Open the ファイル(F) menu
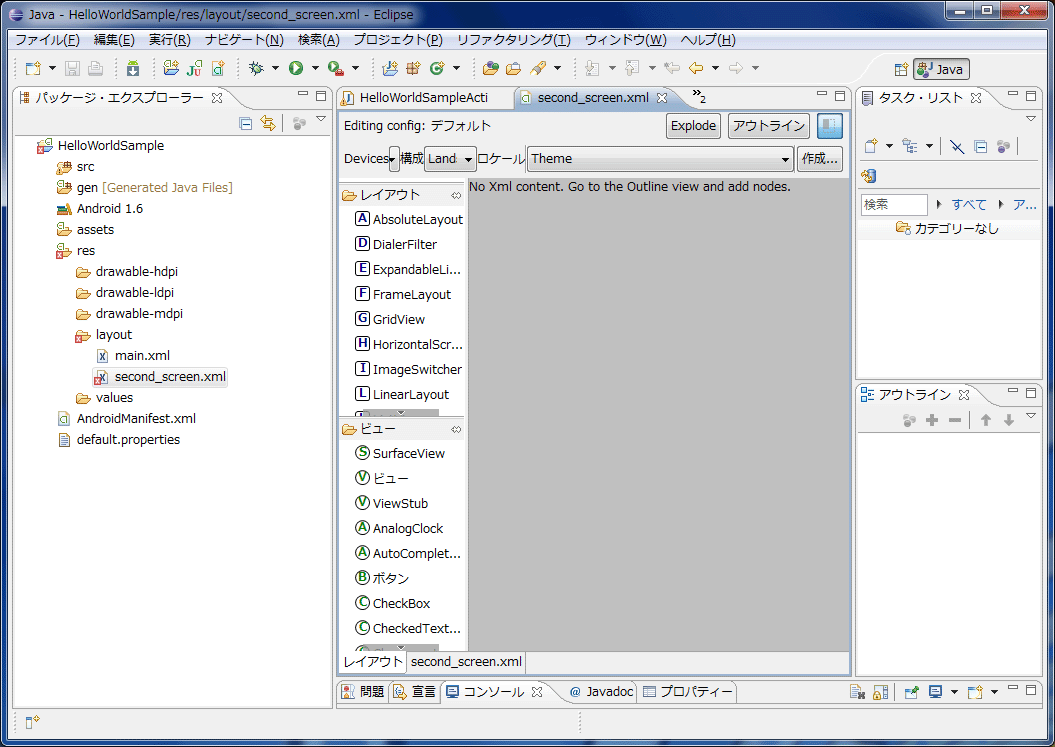The width and height of the screenshot is (1055, 747). [x=47, y=40]
